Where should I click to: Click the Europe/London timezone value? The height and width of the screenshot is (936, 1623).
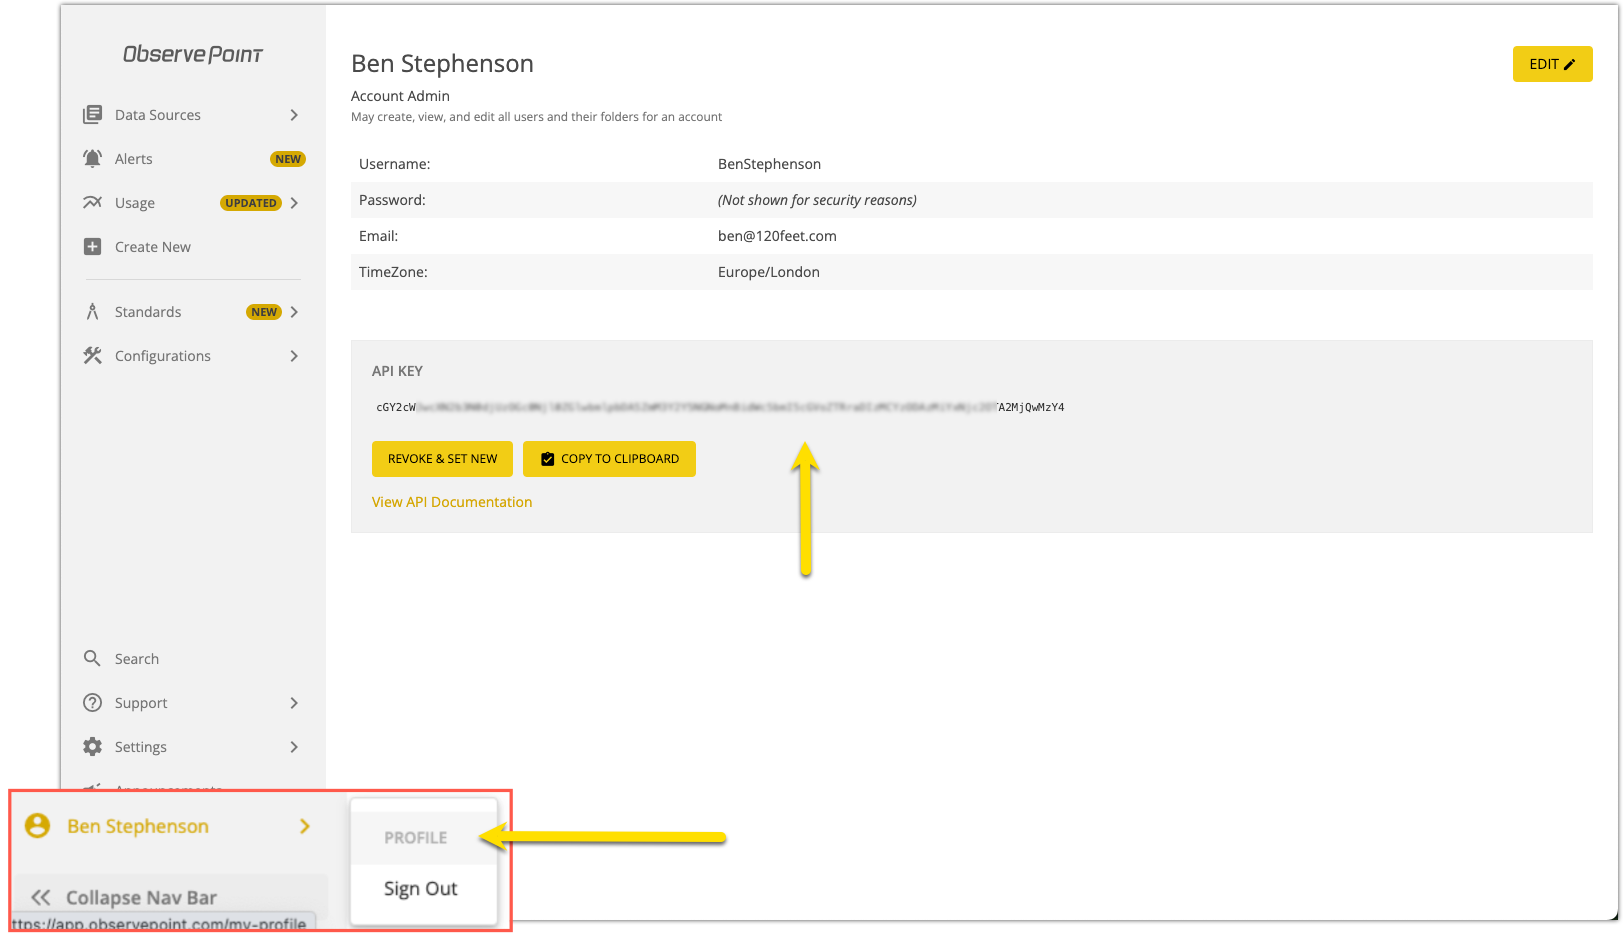click(769, 272)
